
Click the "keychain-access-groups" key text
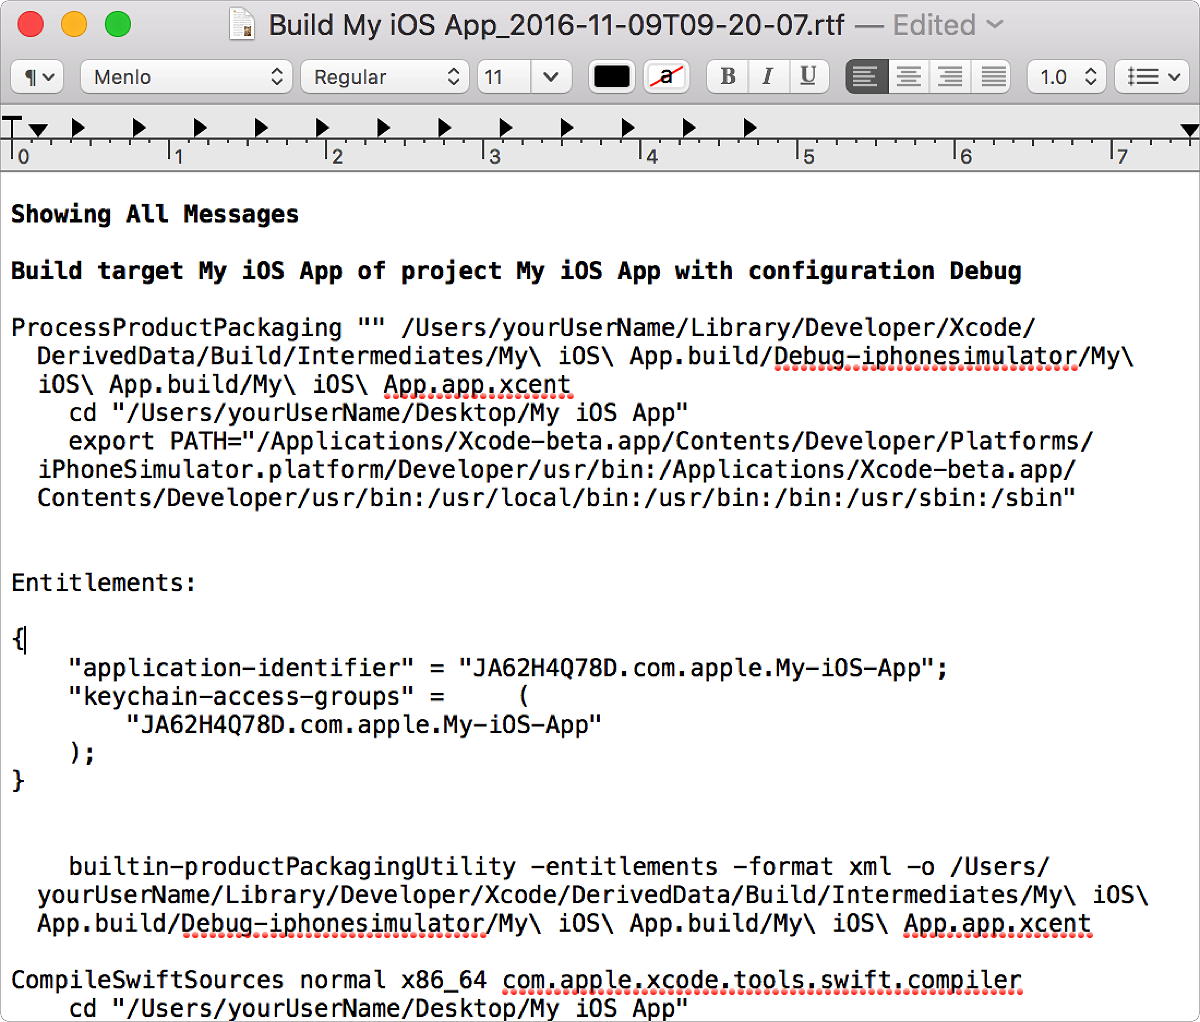241,696
